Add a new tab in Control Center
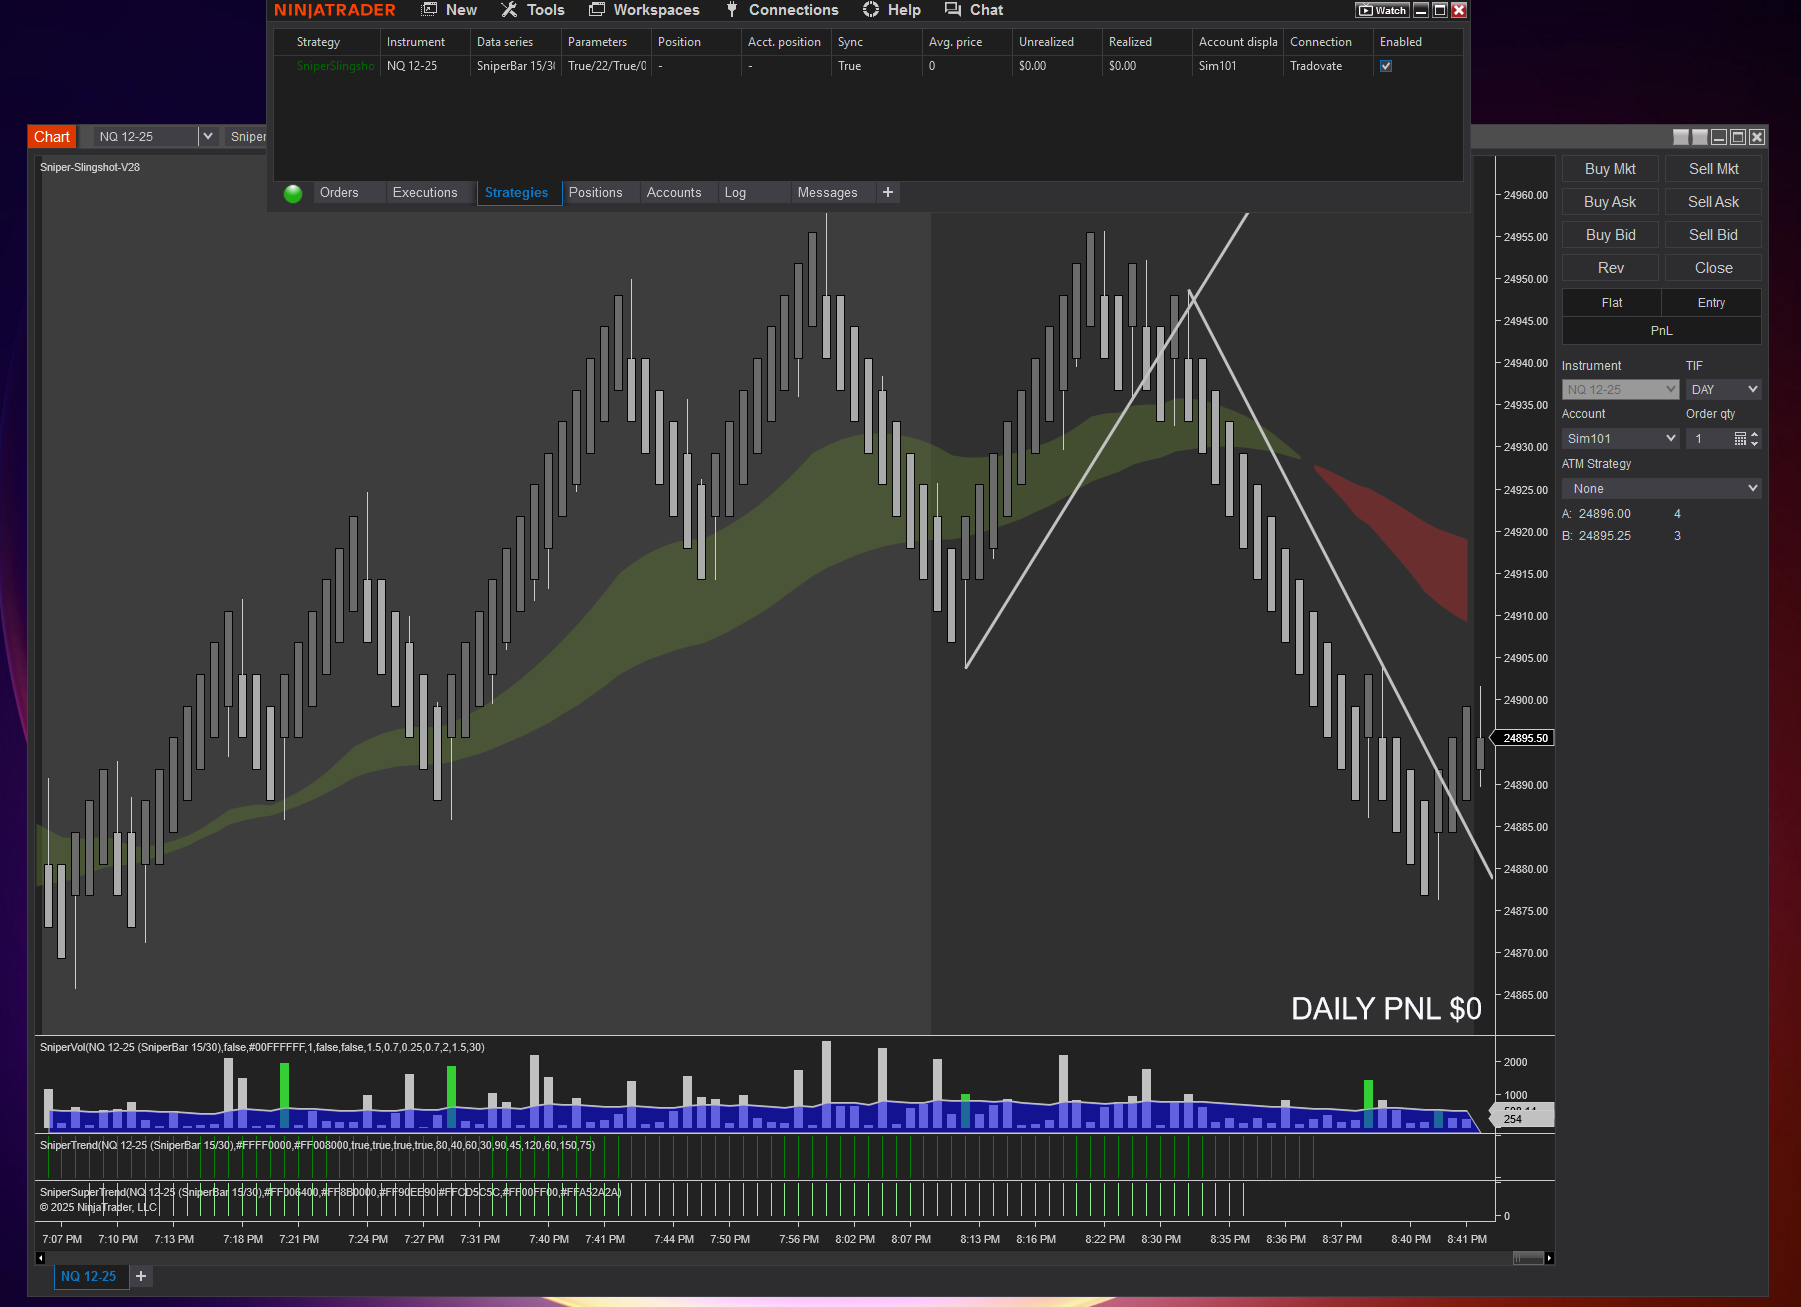 point(887,193)
